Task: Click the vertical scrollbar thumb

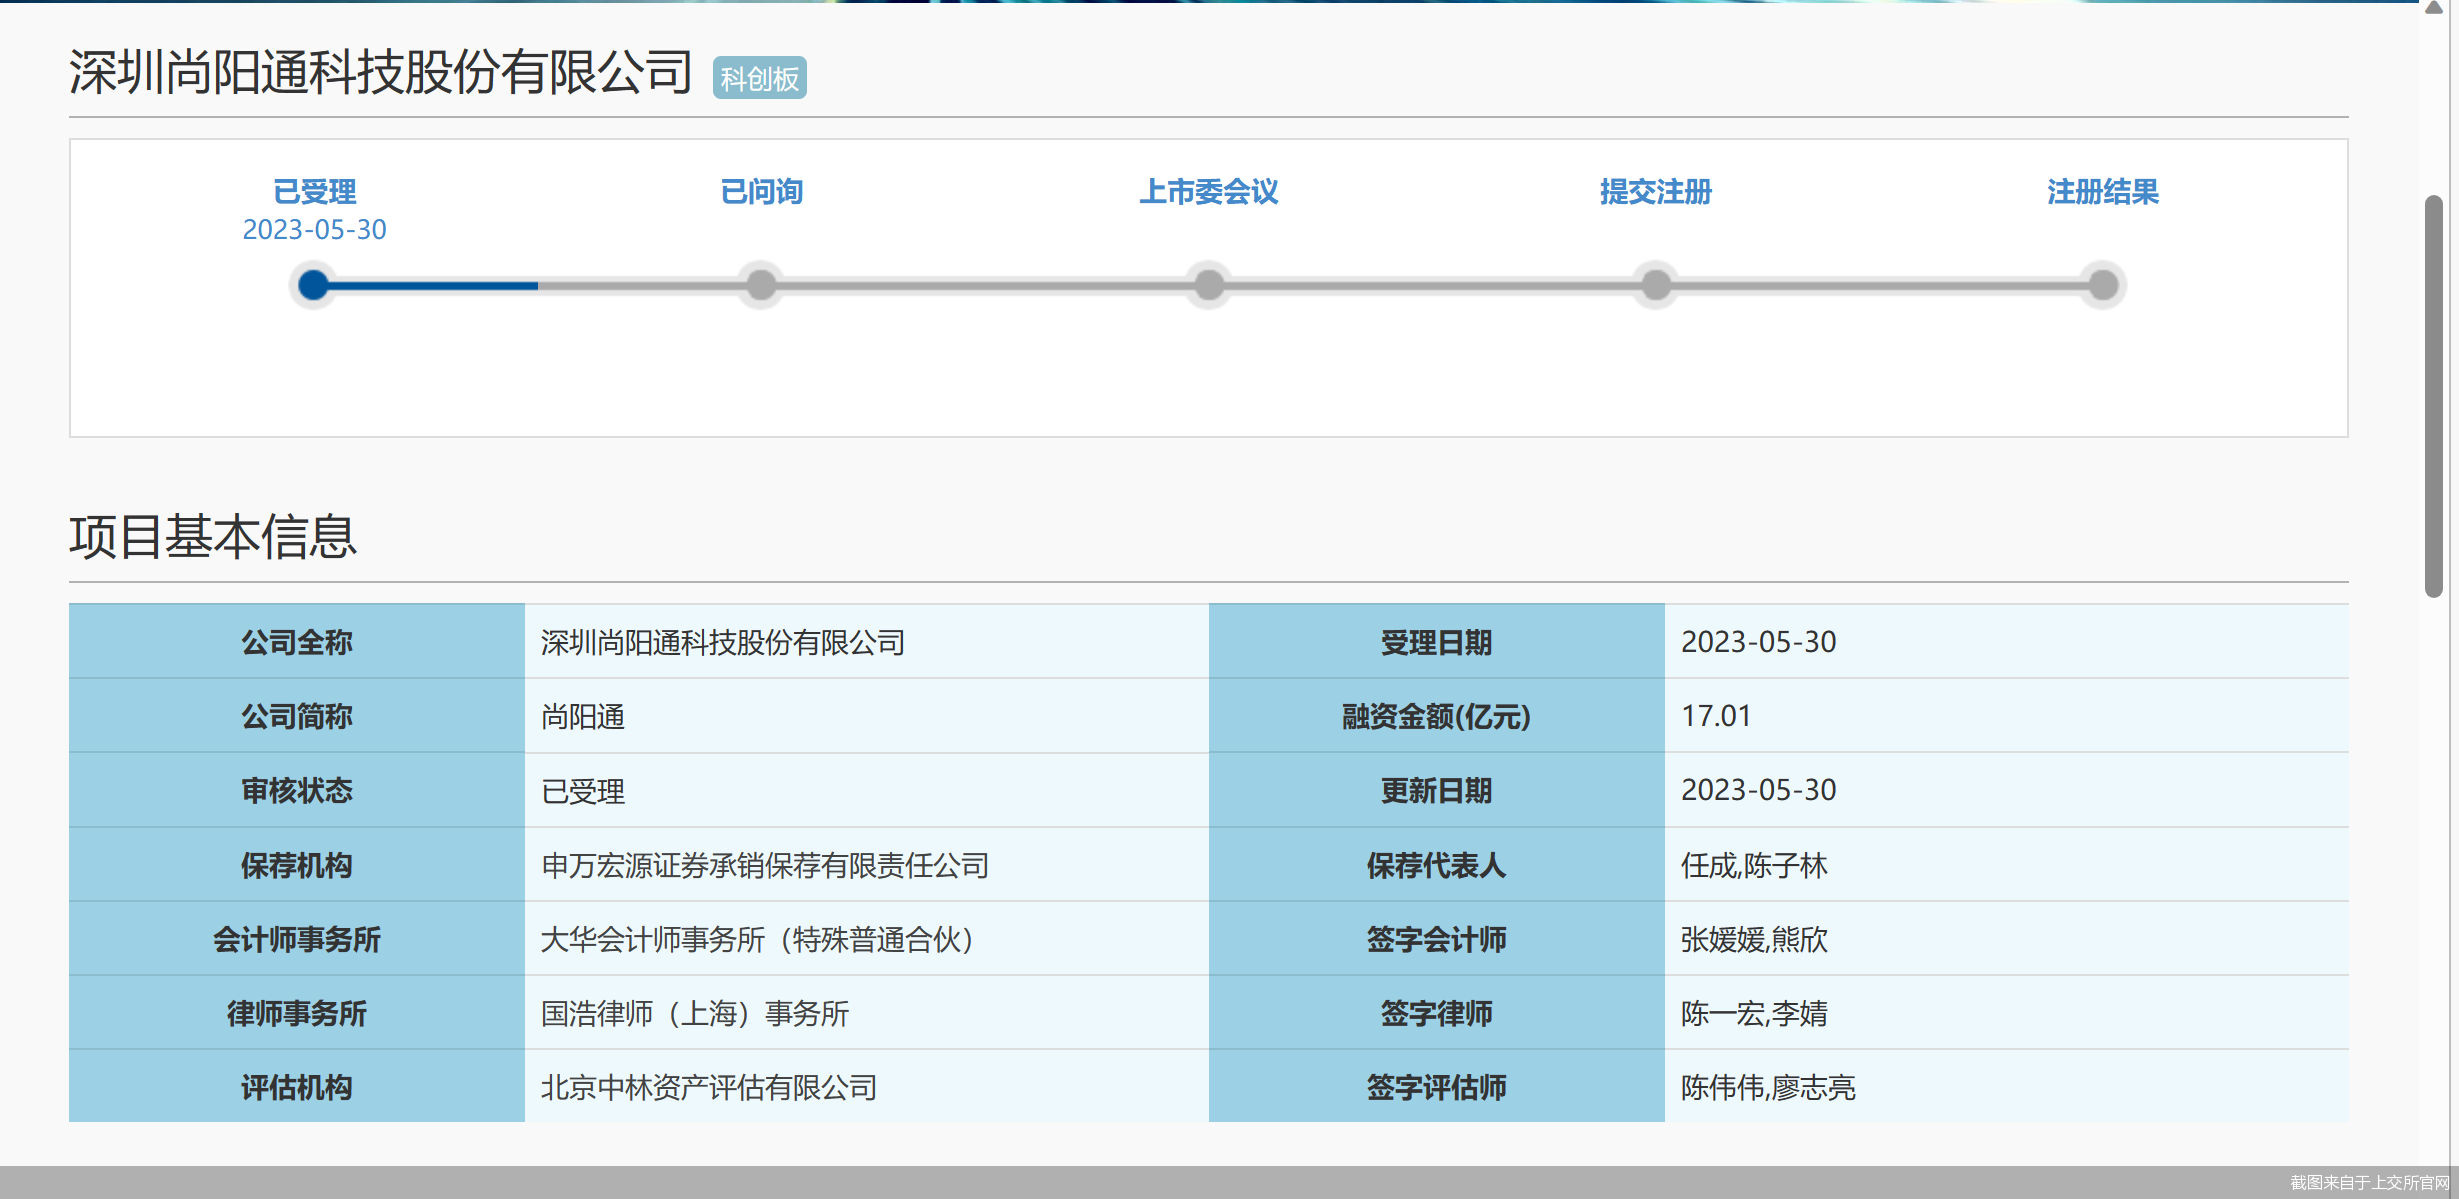Action: pyautogui.click(x=2434, y=395)
